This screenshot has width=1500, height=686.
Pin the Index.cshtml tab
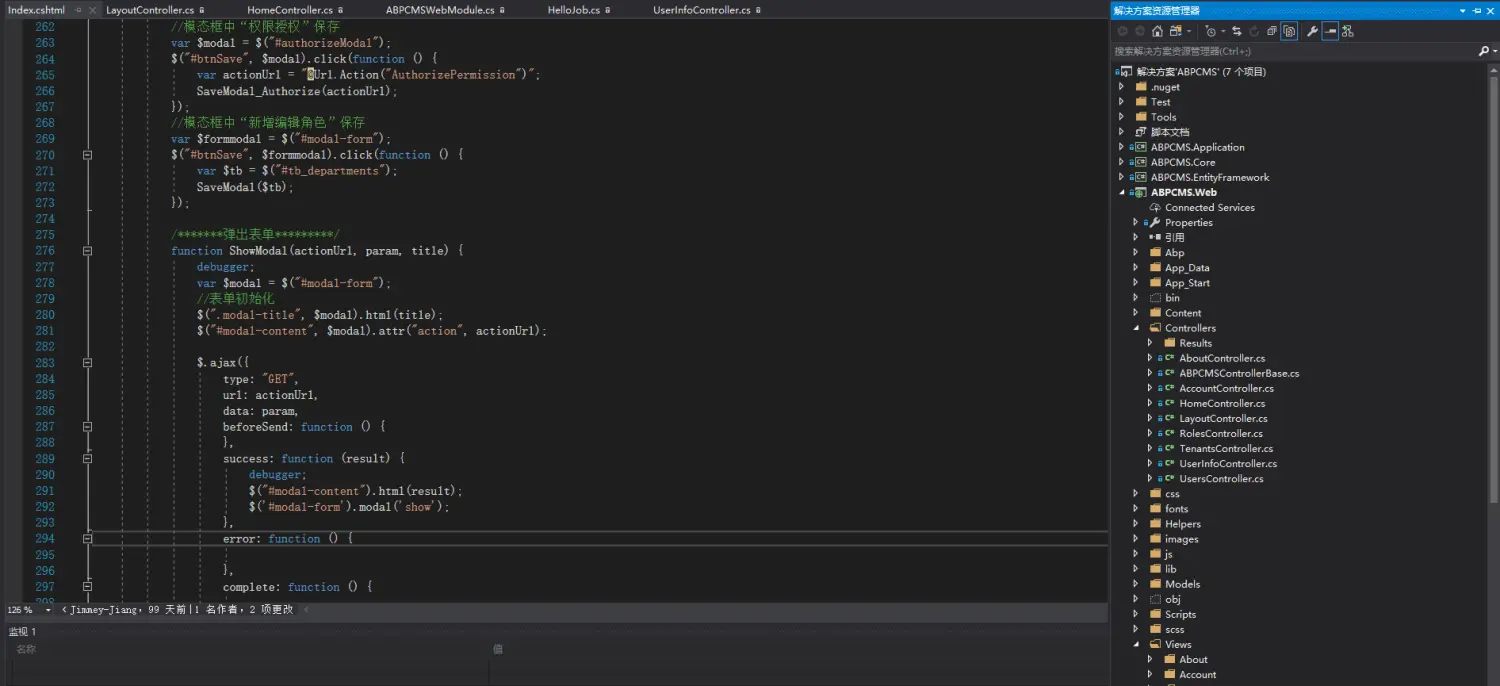(78, 10)
